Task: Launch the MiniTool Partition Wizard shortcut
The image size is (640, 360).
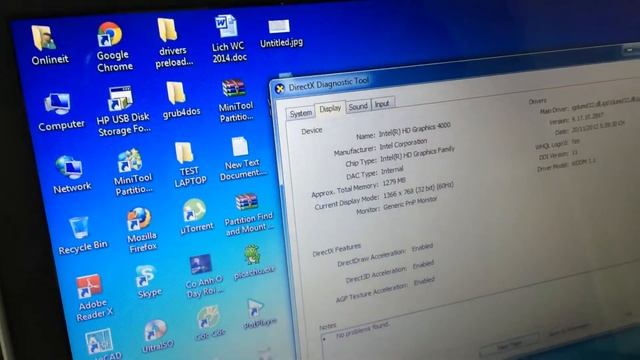Action: click(129, 160)
